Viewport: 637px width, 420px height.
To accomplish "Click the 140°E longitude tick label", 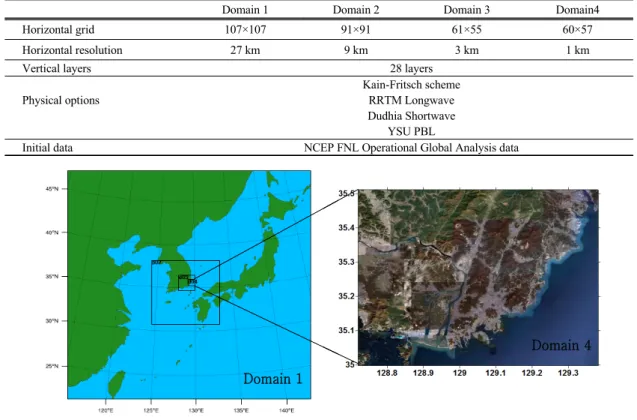I will [x=286, y=411].
